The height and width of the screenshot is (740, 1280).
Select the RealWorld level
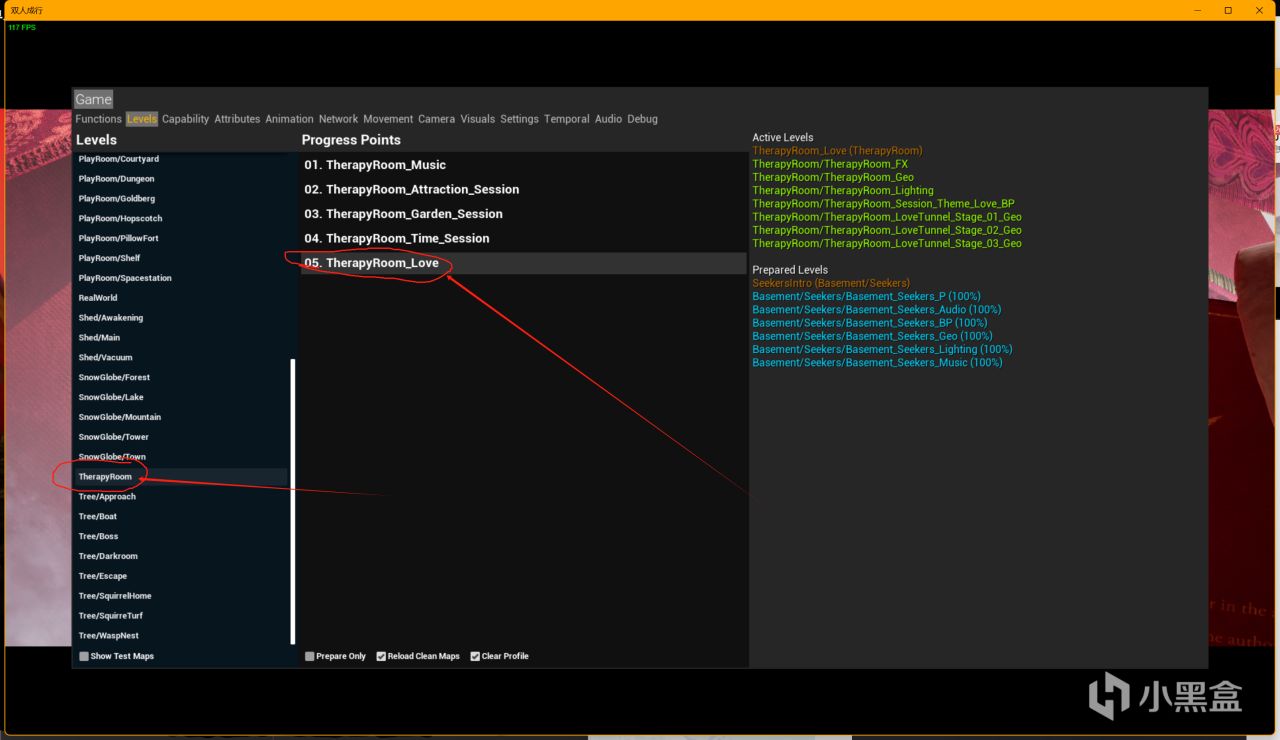(x=182, y=298)
